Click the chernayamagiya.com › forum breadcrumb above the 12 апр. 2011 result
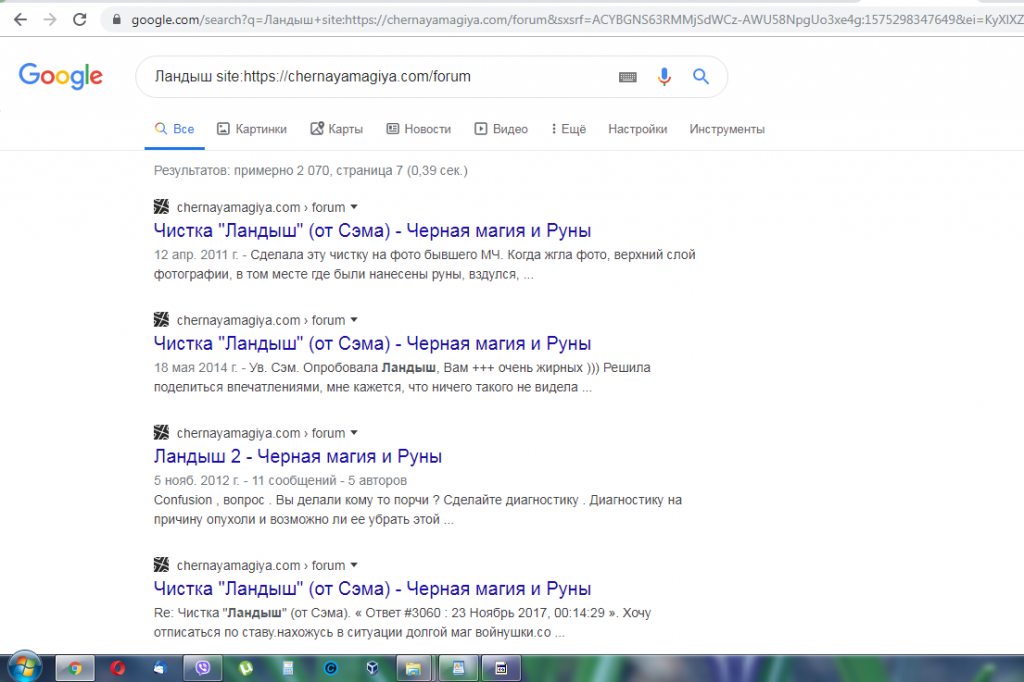This screenshot has height=682, width=1024. 261,207
